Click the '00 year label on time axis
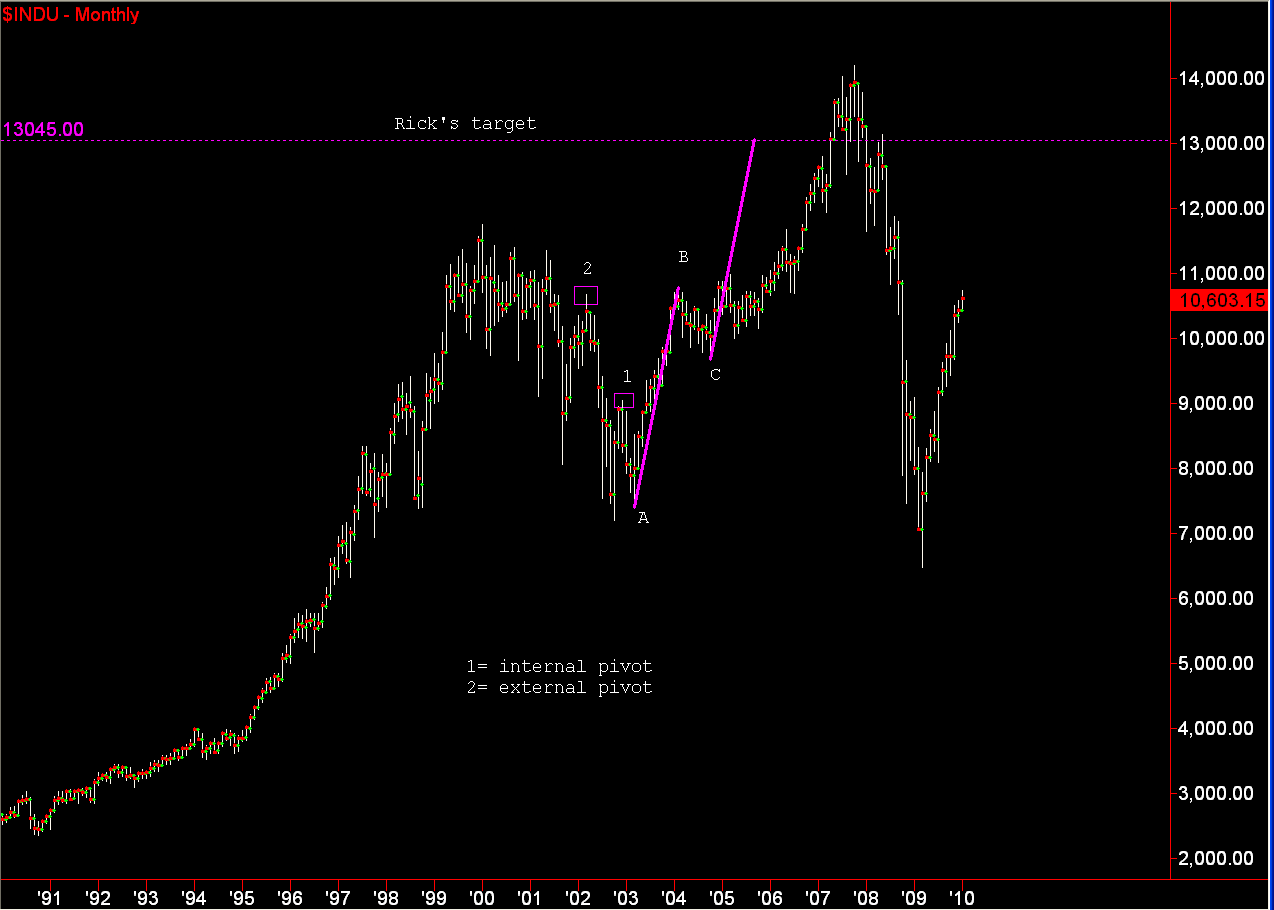 click(482, 896)
